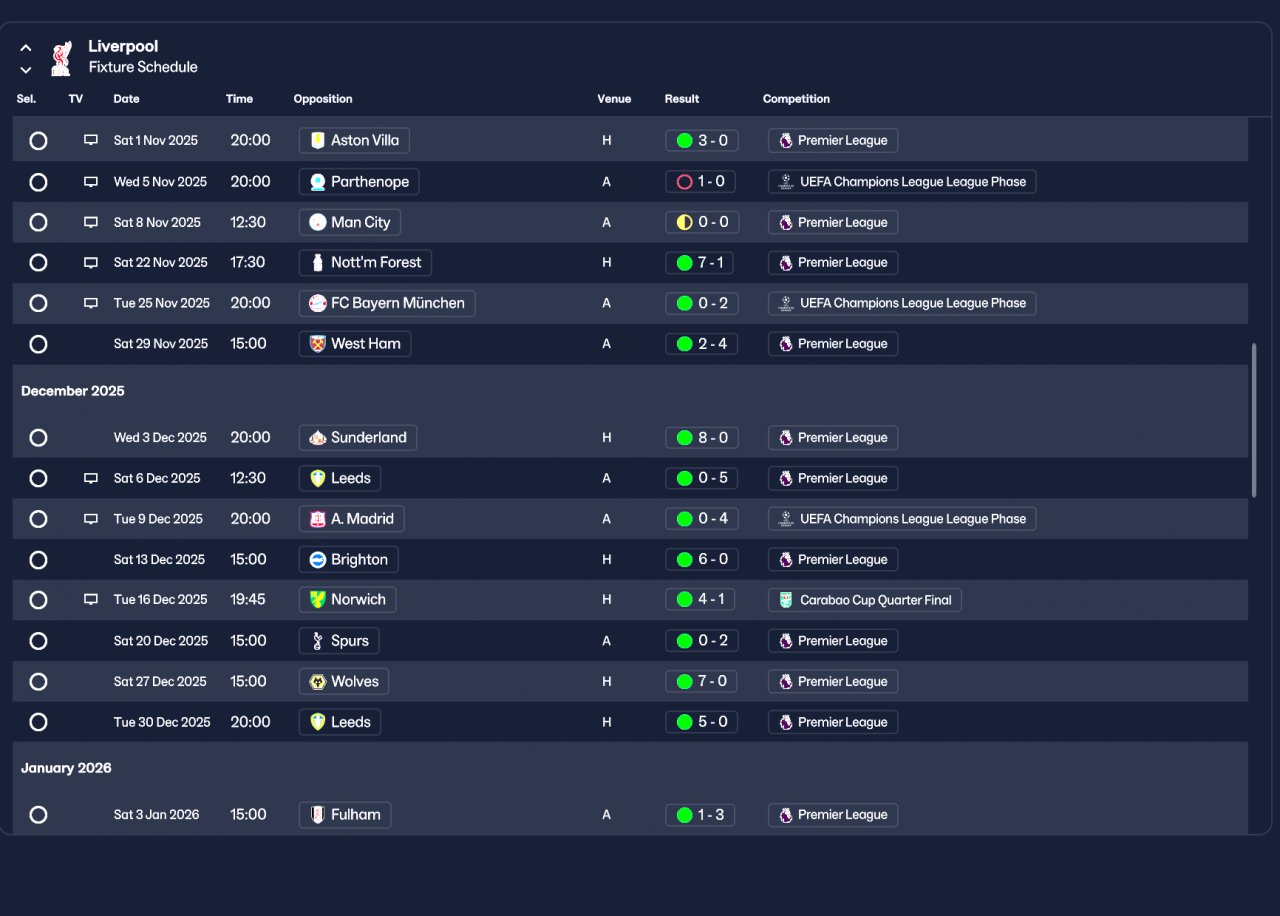Click the Premier League logo in the Aston Villa row
1280x916 pixels.
pos(786,141)
